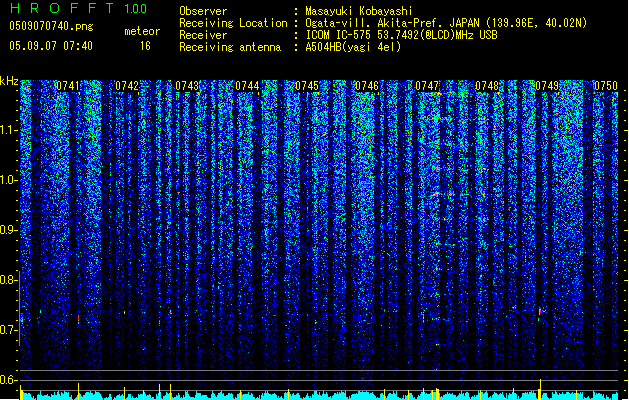629x400 pixels.
Task: Click the observer name Masayuki Kobayashi
Action: [x=359, y=11]
